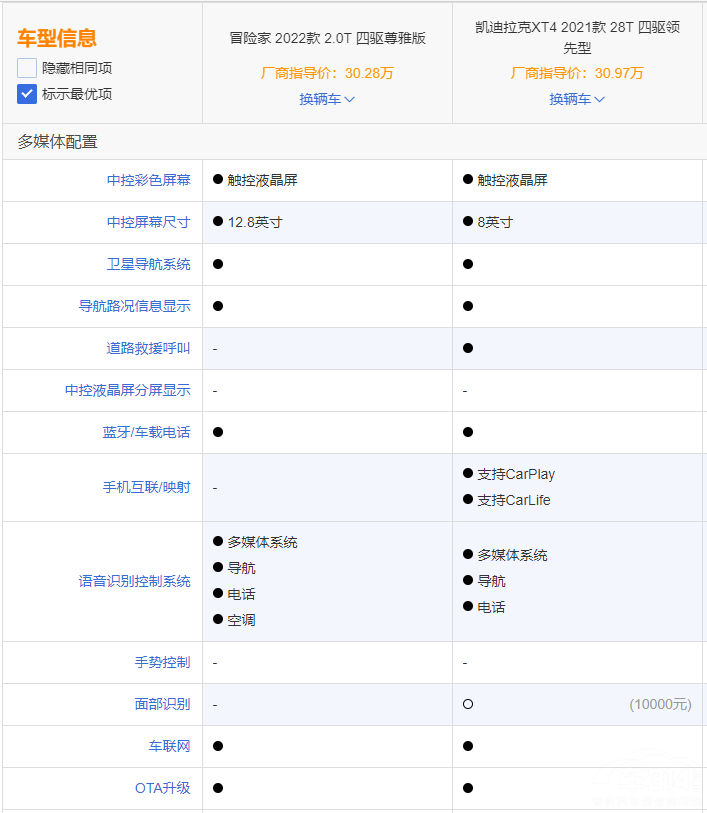The width and height of the screenshot is (707, 813).
Task: Click 中控液晶屏分屏显示 label
Action: [127, 390]
